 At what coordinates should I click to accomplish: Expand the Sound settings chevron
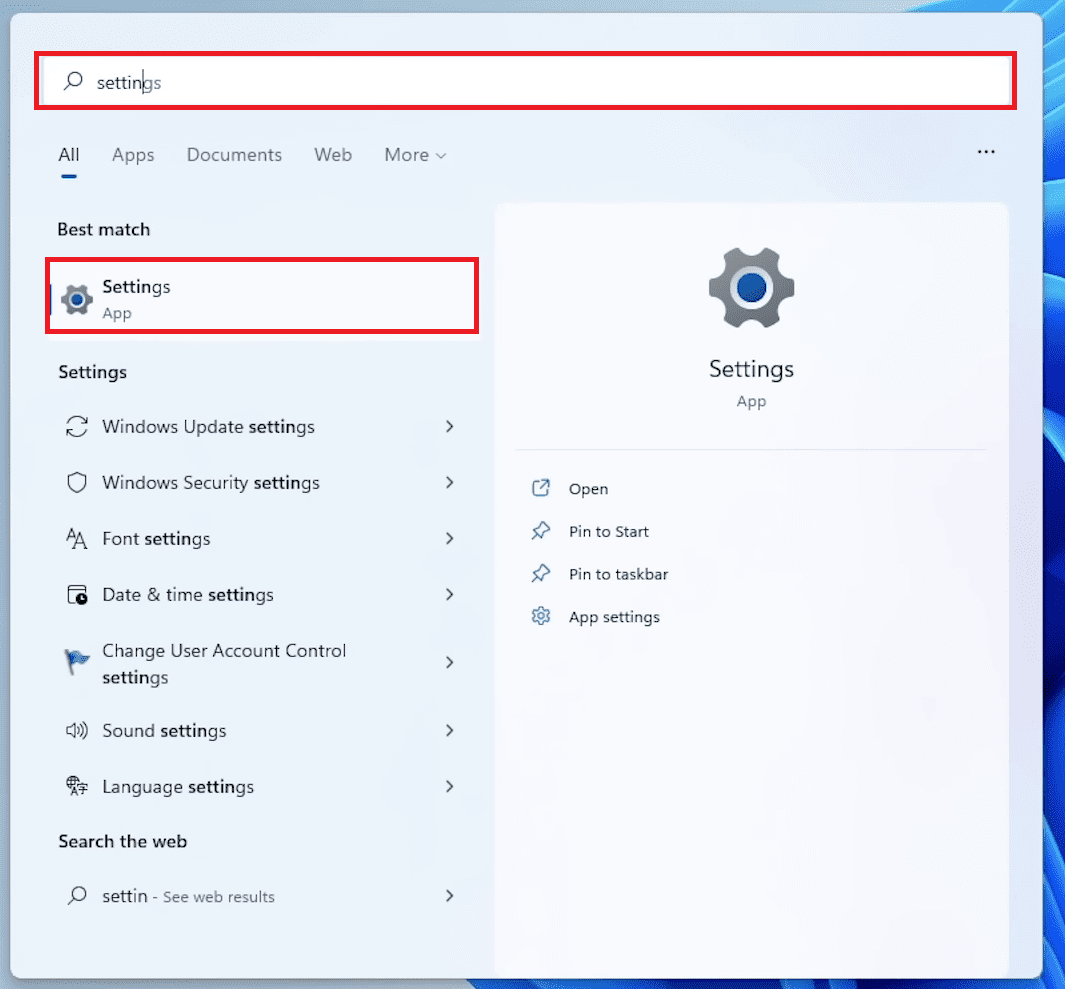coord(450,730)
